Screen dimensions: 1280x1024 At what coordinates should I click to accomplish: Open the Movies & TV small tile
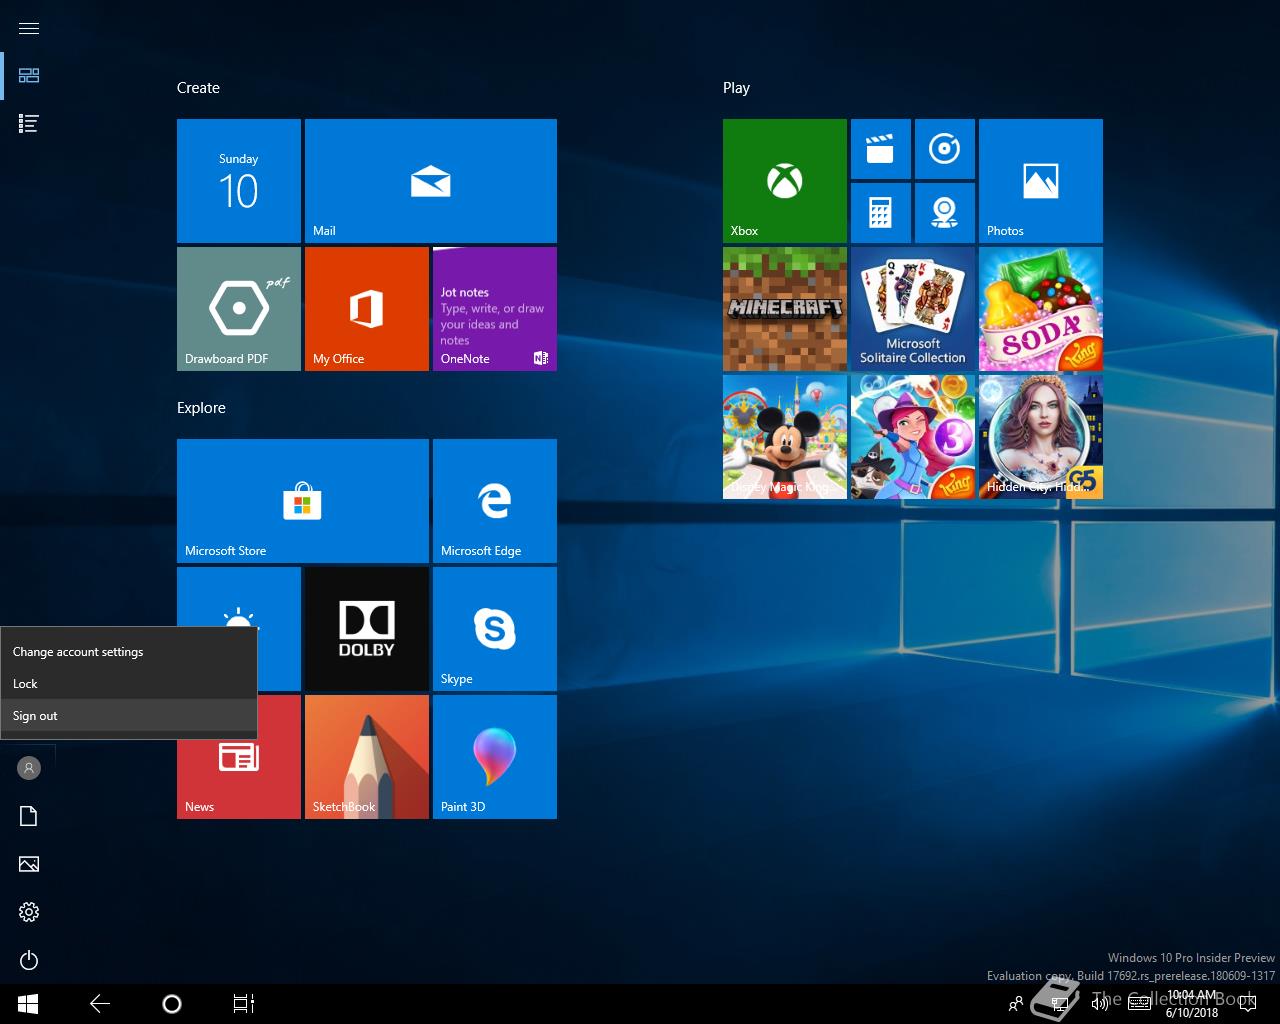point(881,149)
